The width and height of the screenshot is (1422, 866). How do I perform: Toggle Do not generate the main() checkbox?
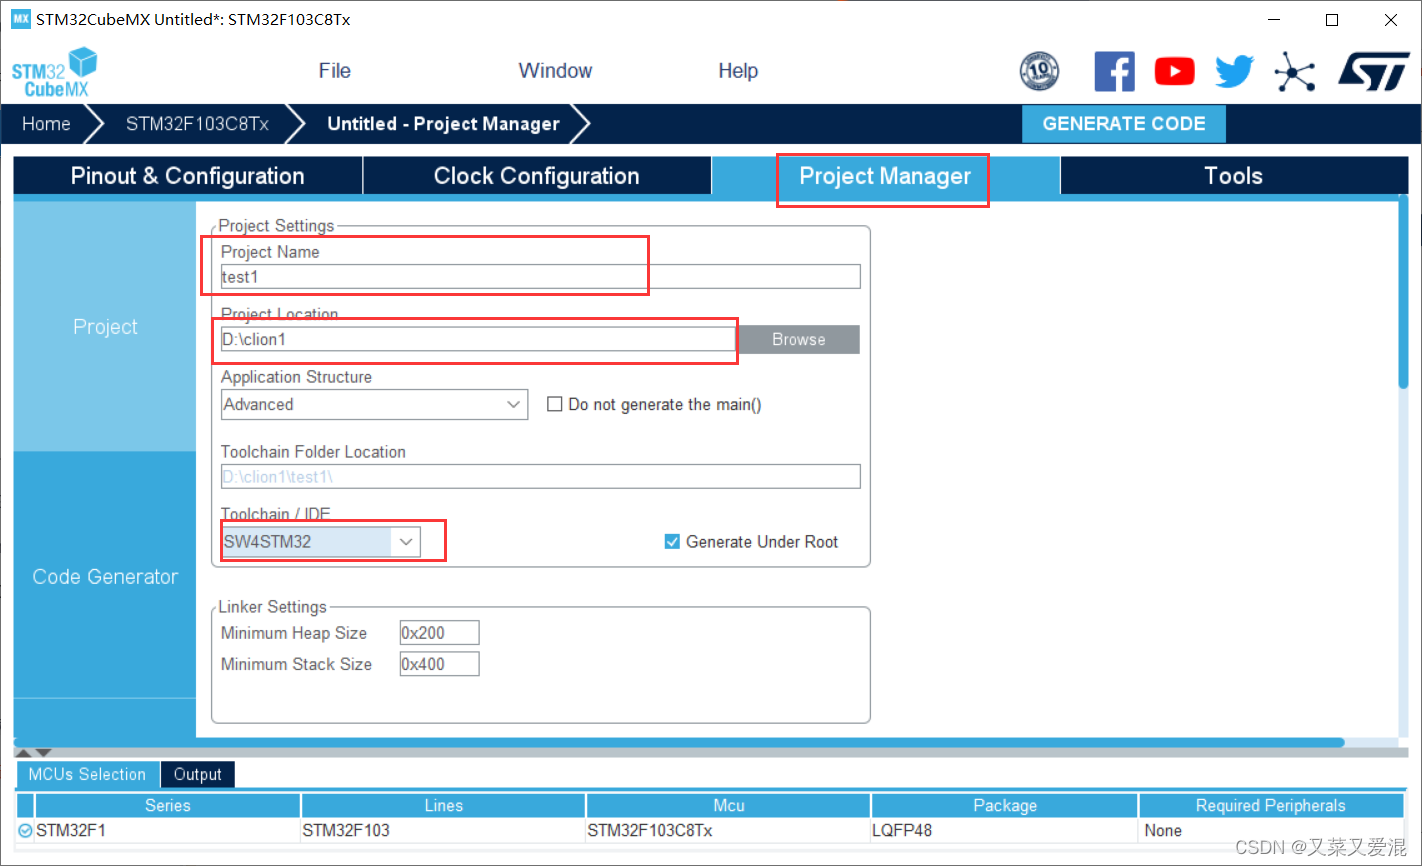(x=555, y=405)
